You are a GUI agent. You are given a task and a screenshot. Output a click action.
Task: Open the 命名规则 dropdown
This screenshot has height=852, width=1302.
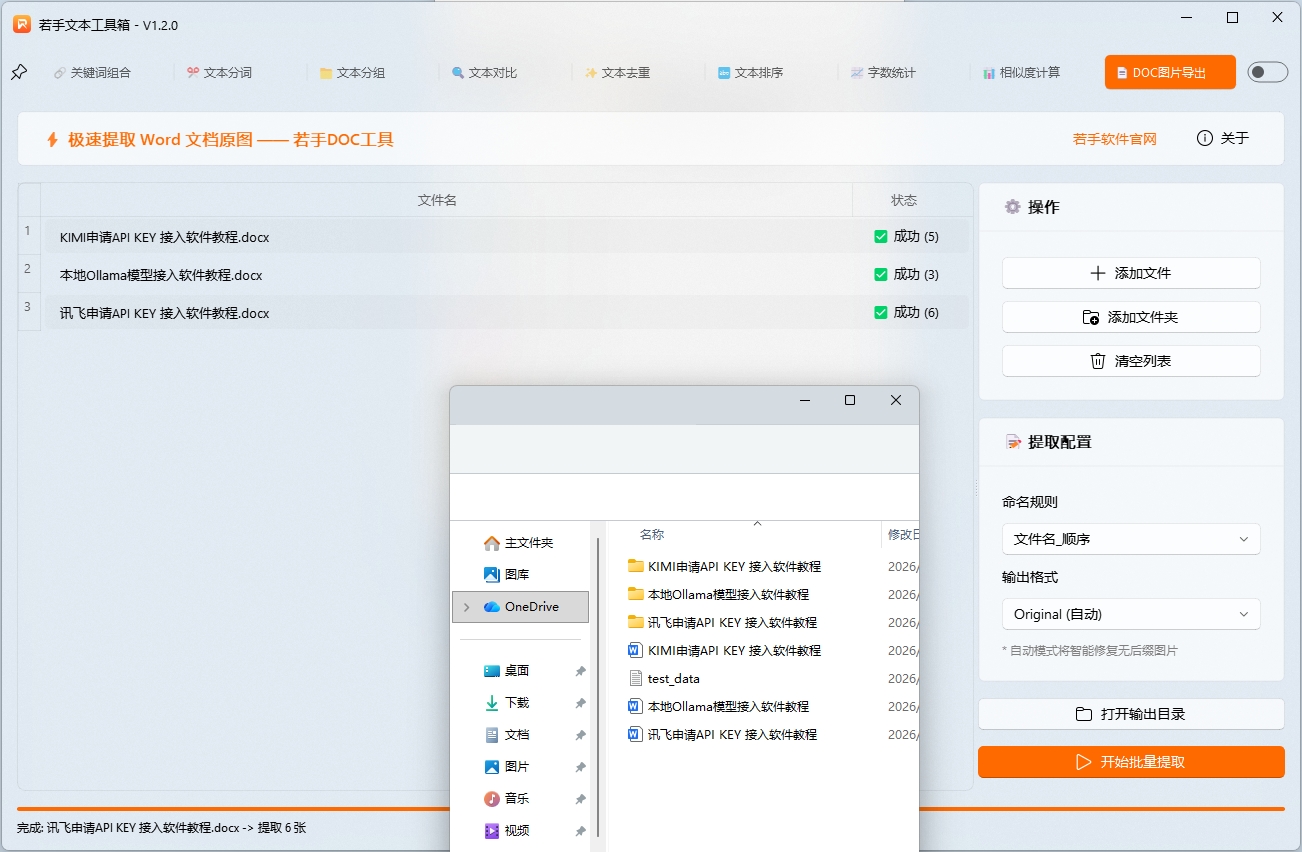click(1130, 539)
